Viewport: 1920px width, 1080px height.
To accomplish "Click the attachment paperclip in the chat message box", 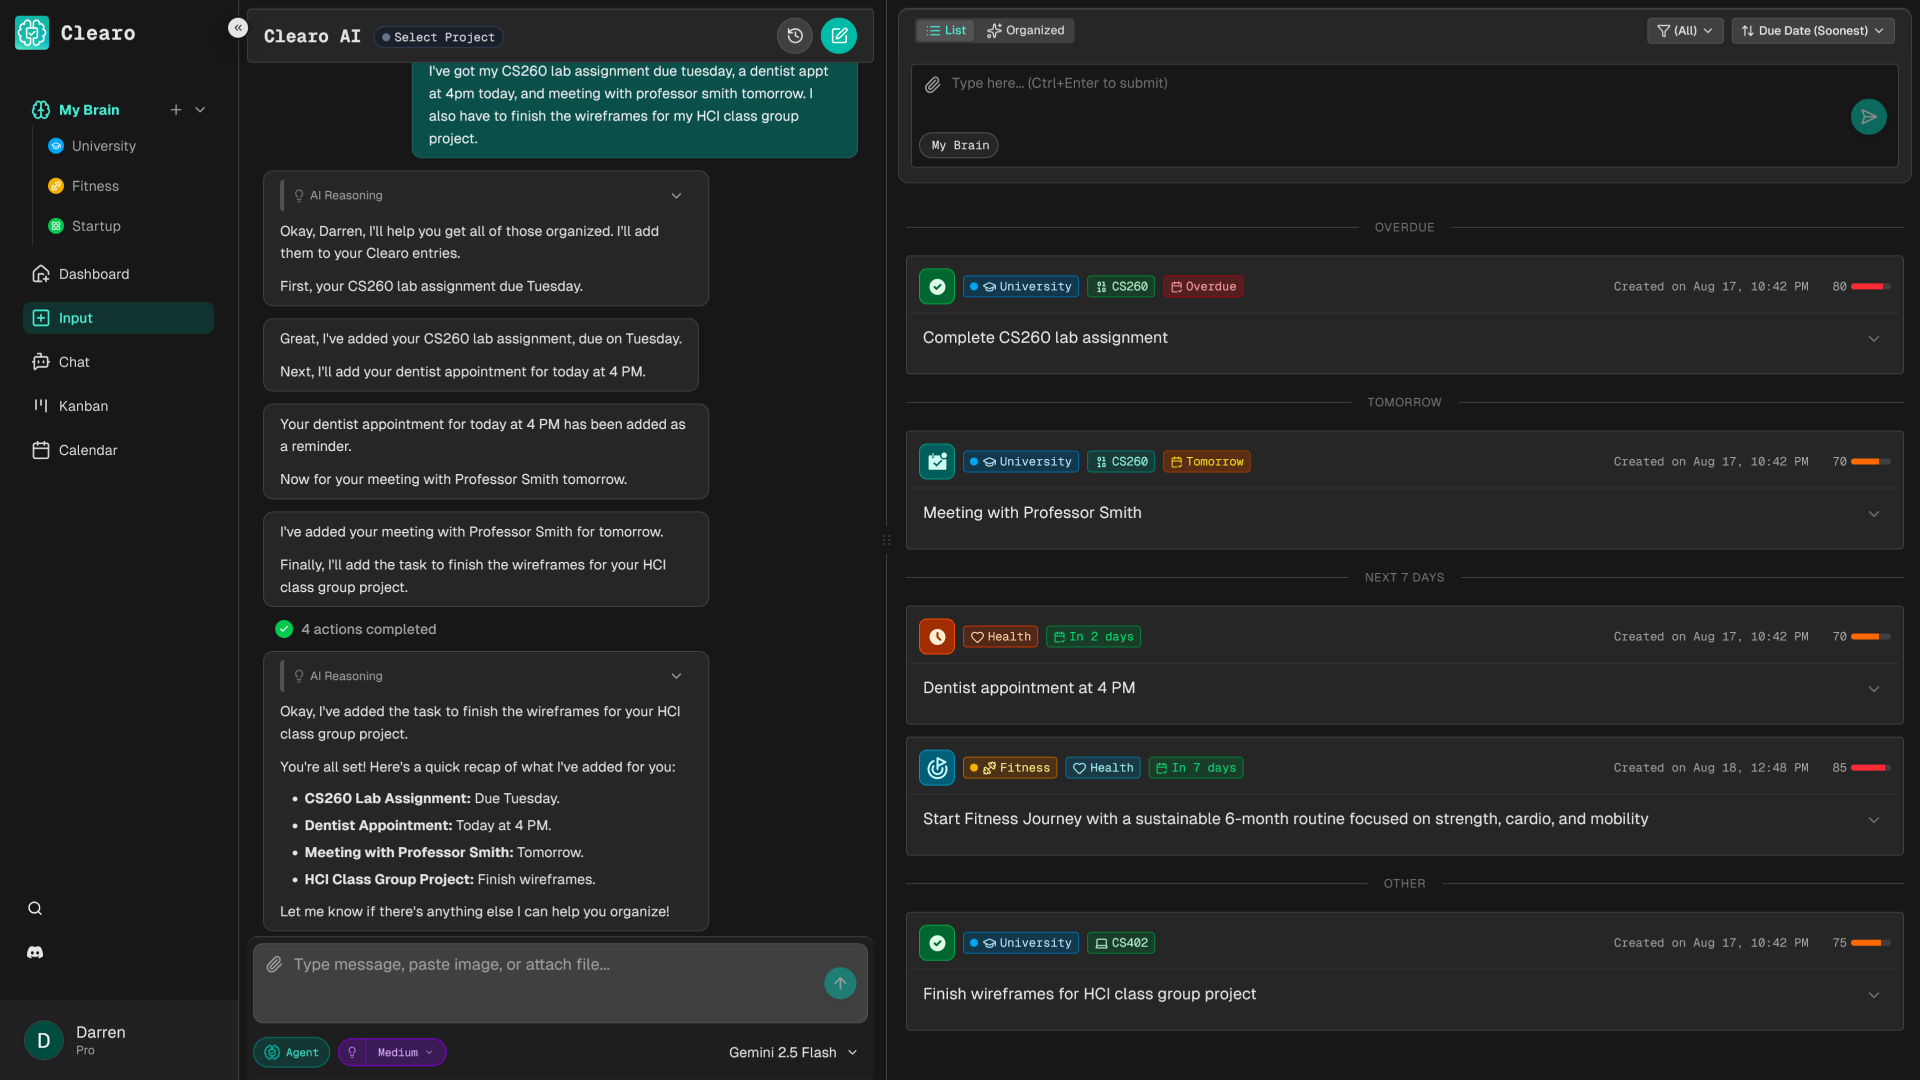I will pos(274,964).
